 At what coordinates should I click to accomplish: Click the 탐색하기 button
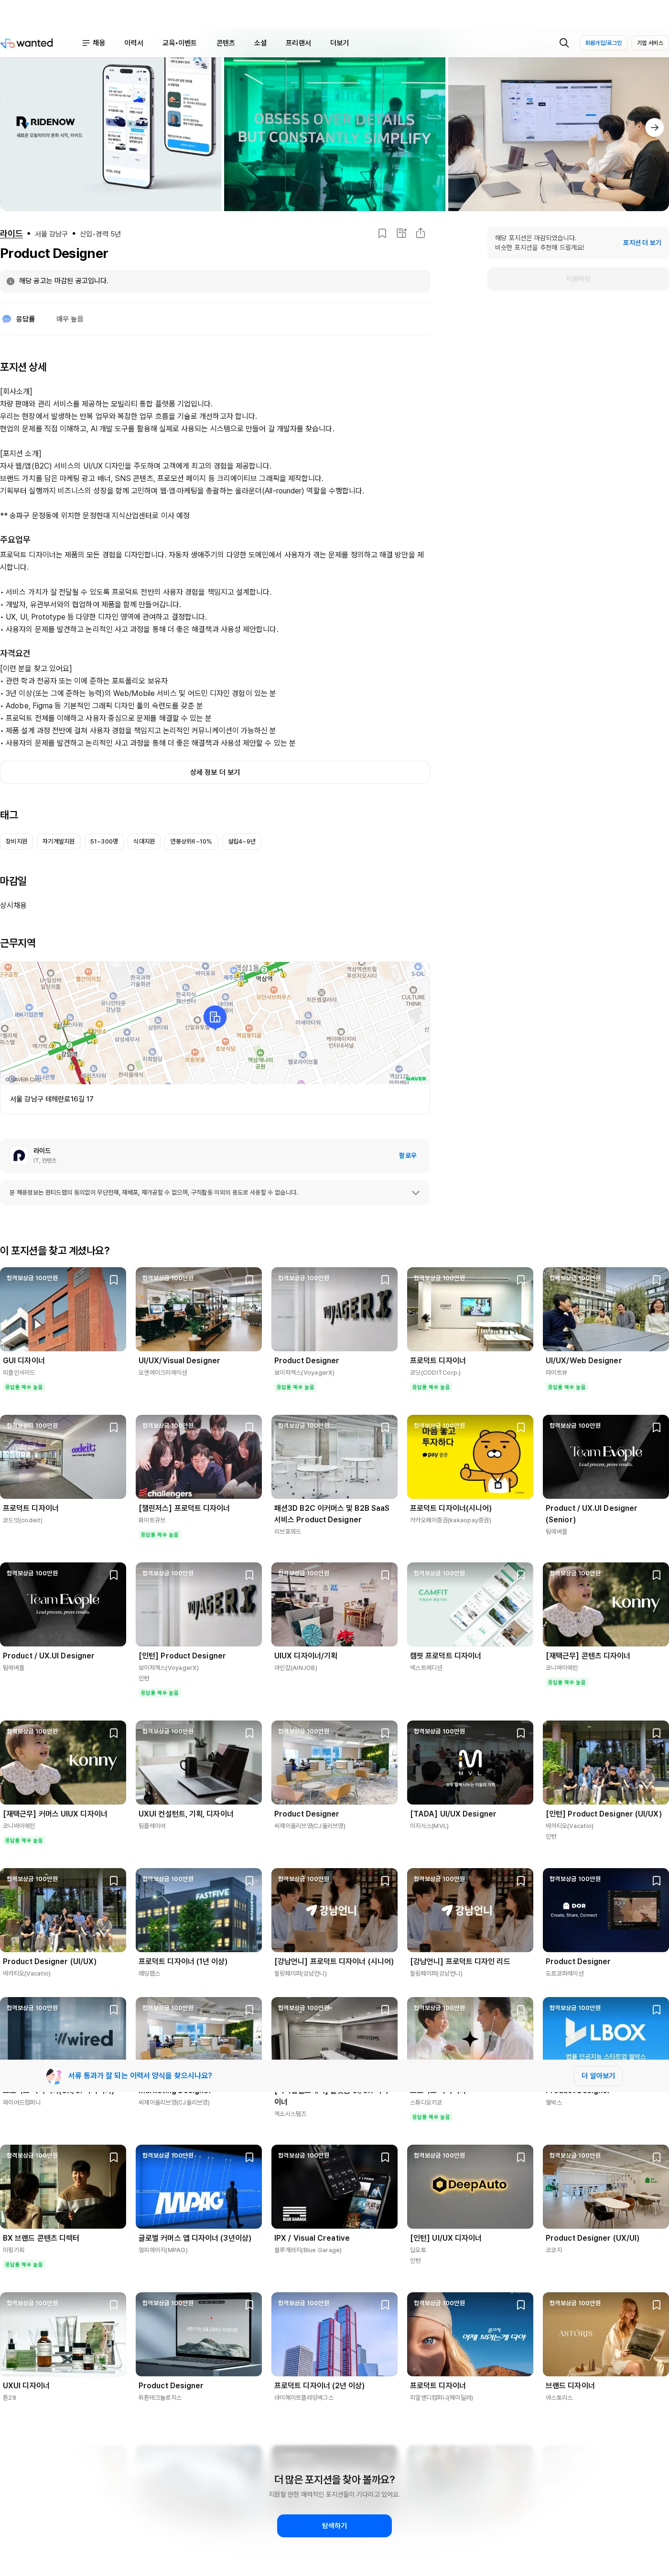coord(334,2525)
